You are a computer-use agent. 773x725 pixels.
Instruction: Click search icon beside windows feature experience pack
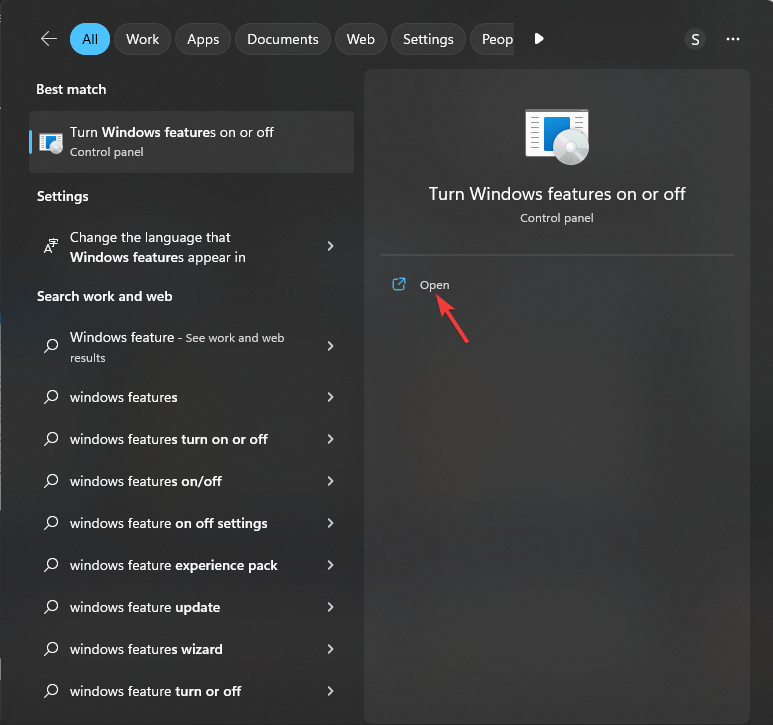(51, 565)
